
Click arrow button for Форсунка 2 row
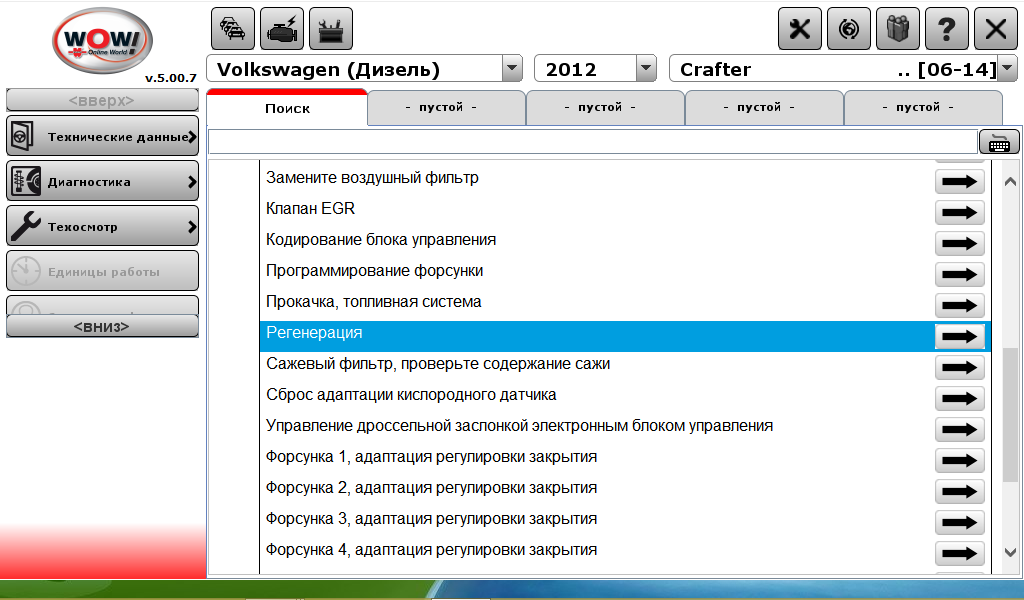(x=959, y=492)
